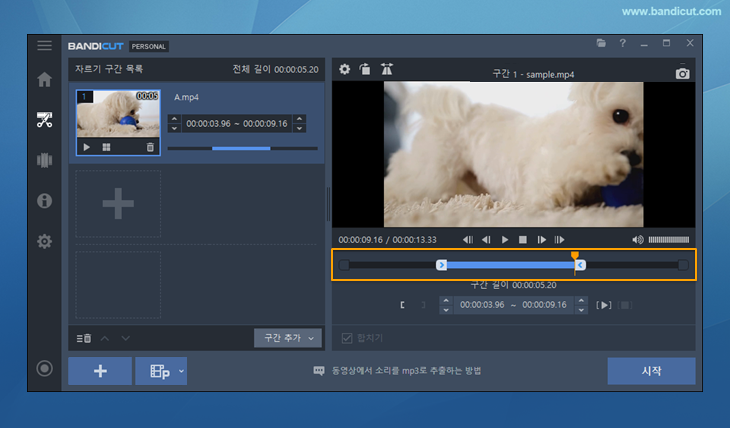This screenshot has height=428, width=730.
Task: Expand the project file dropdown arrow
Action: coord(181,371)
